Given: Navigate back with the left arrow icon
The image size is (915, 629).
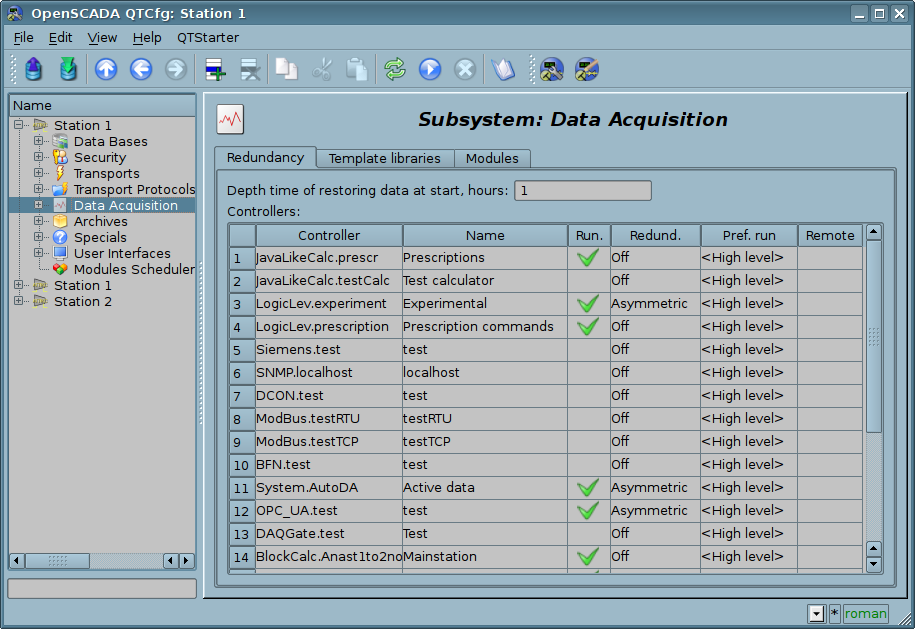Looking at the screenshot, I should pyautogui.click(x=141, y=69).
